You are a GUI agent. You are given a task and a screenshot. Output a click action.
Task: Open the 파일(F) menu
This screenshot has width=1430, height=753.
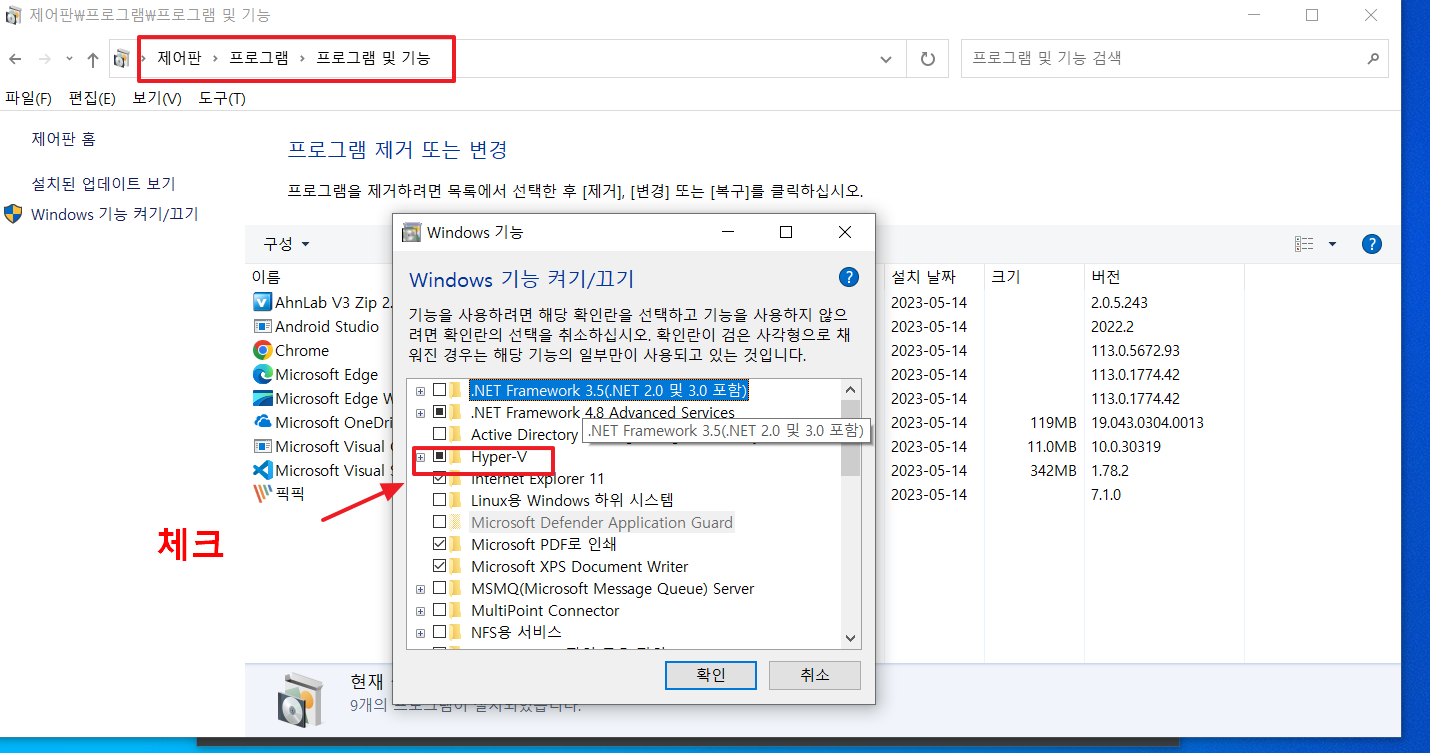tap(28, 98)
